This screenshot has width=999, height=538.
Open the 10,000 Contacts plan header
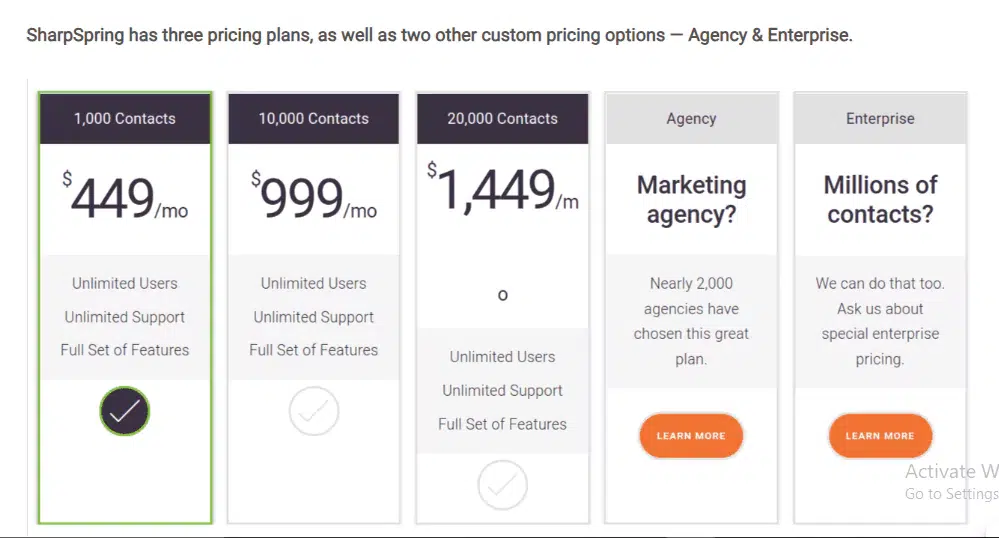tap(314, 118)
